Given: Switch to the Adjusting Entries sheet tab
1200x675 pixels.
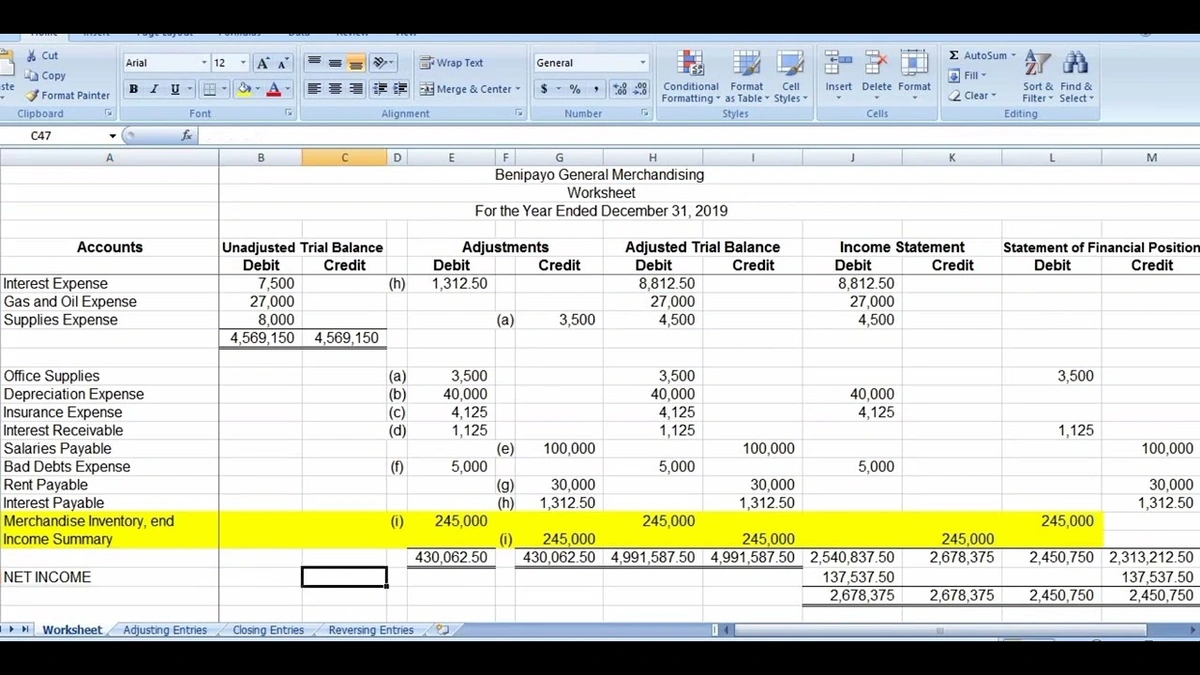Looking at the screenshot, I should click(x=165, y=630).
